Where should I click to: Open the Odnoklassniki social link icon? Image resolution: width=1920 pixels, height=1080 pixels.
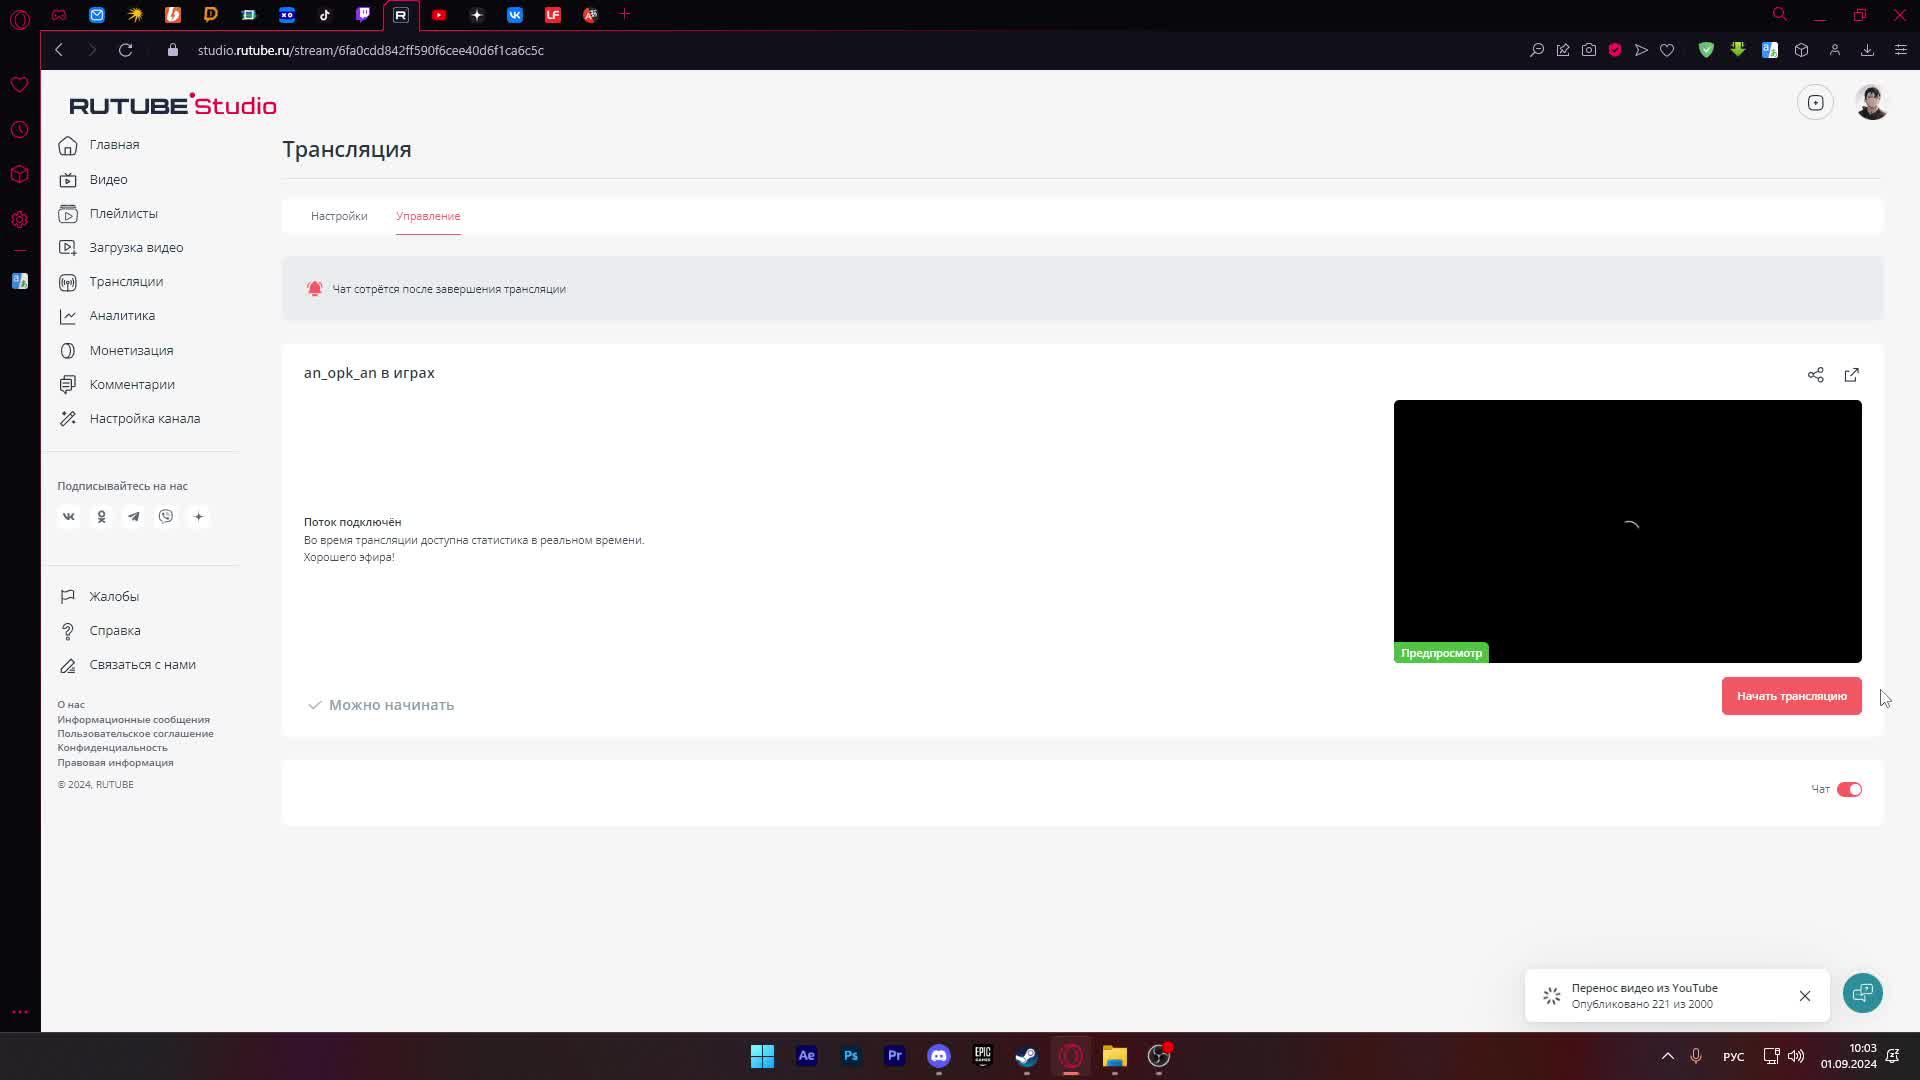101,517
